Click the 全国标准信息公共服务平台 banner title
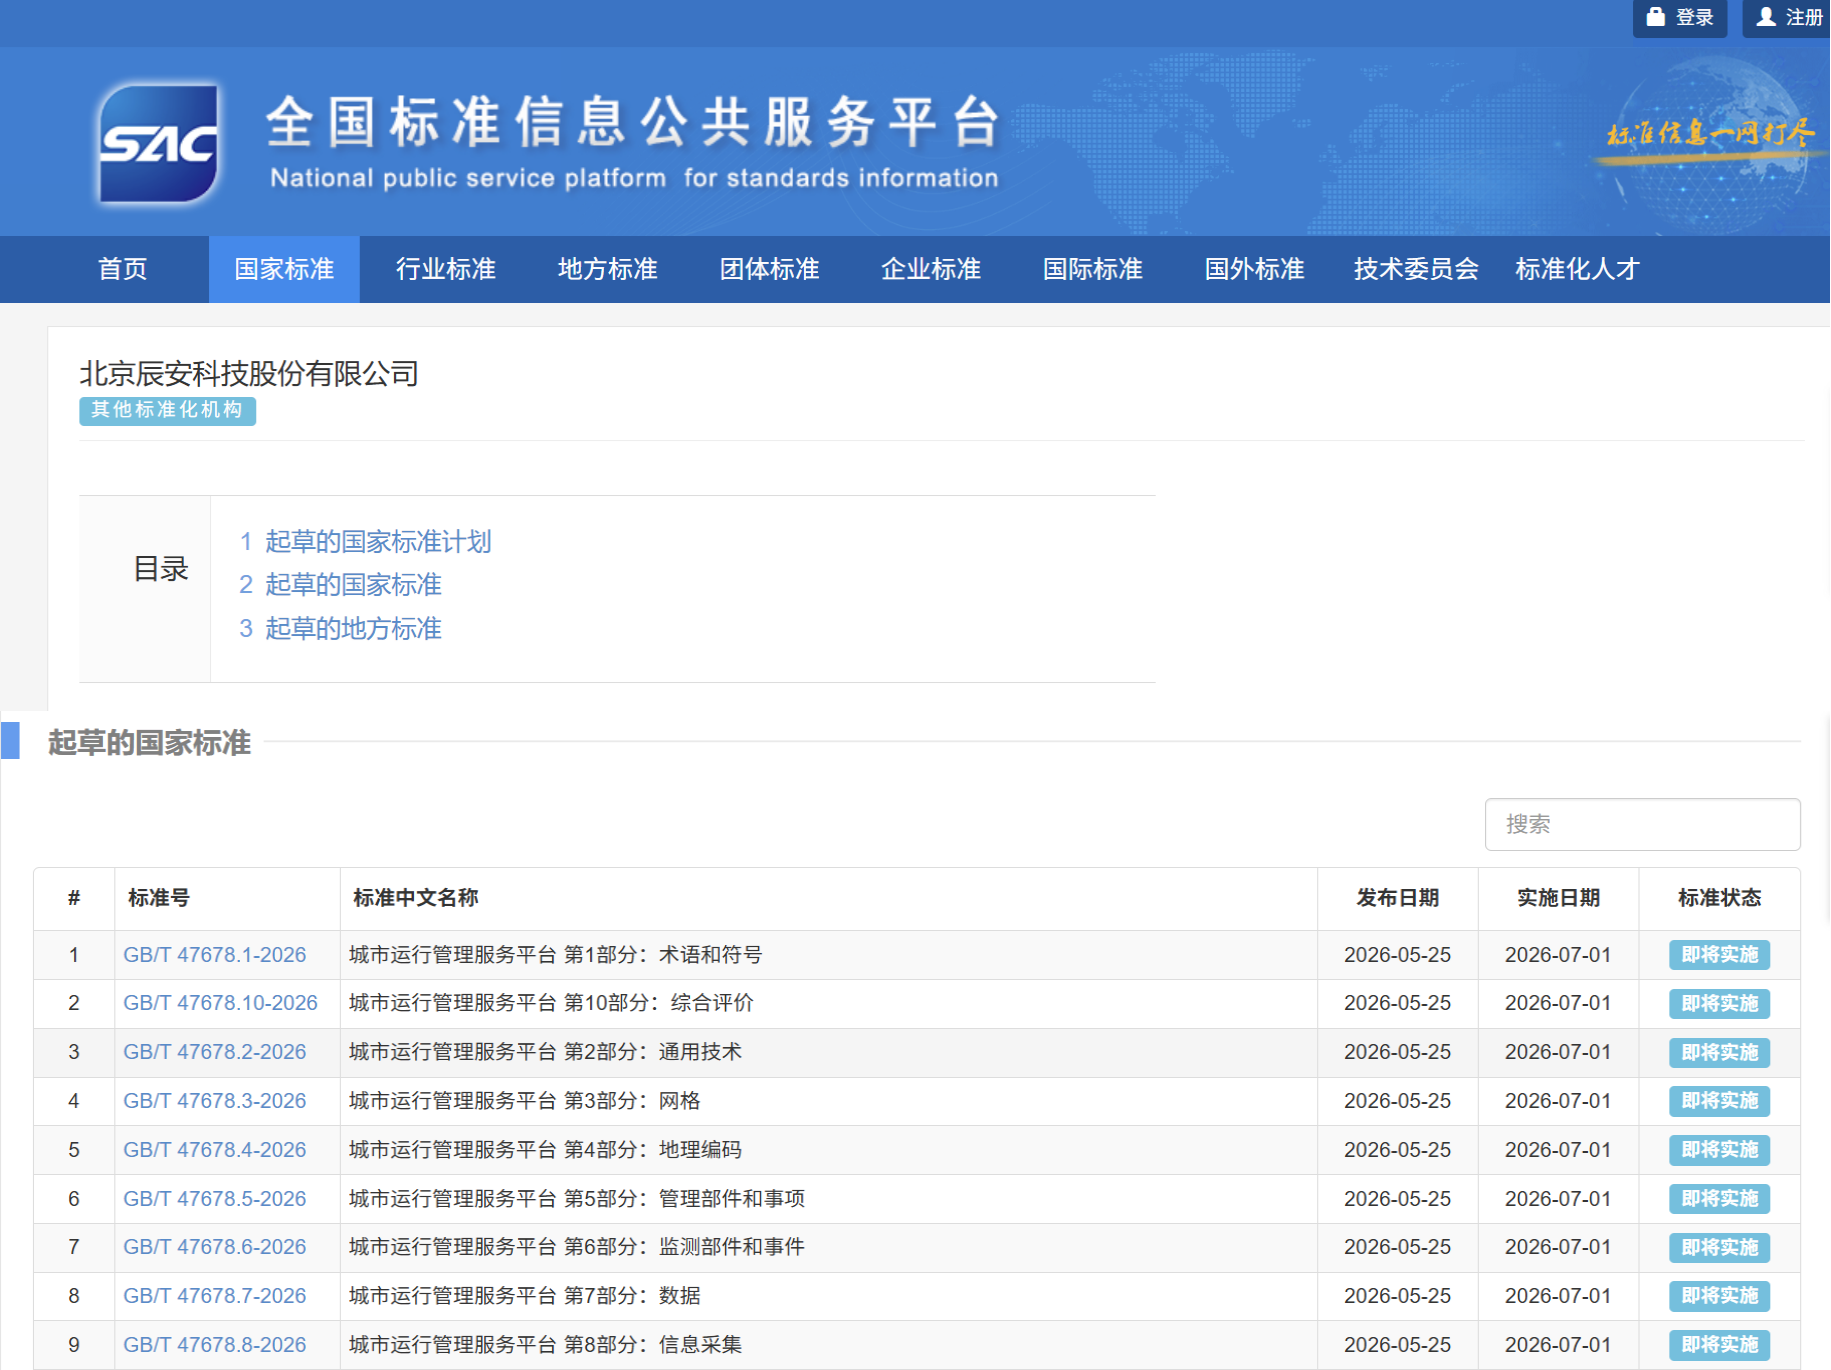Image resolution: width=1831 pixels, height=1370 pixels. pyautogui.click(x=634, y=122)
